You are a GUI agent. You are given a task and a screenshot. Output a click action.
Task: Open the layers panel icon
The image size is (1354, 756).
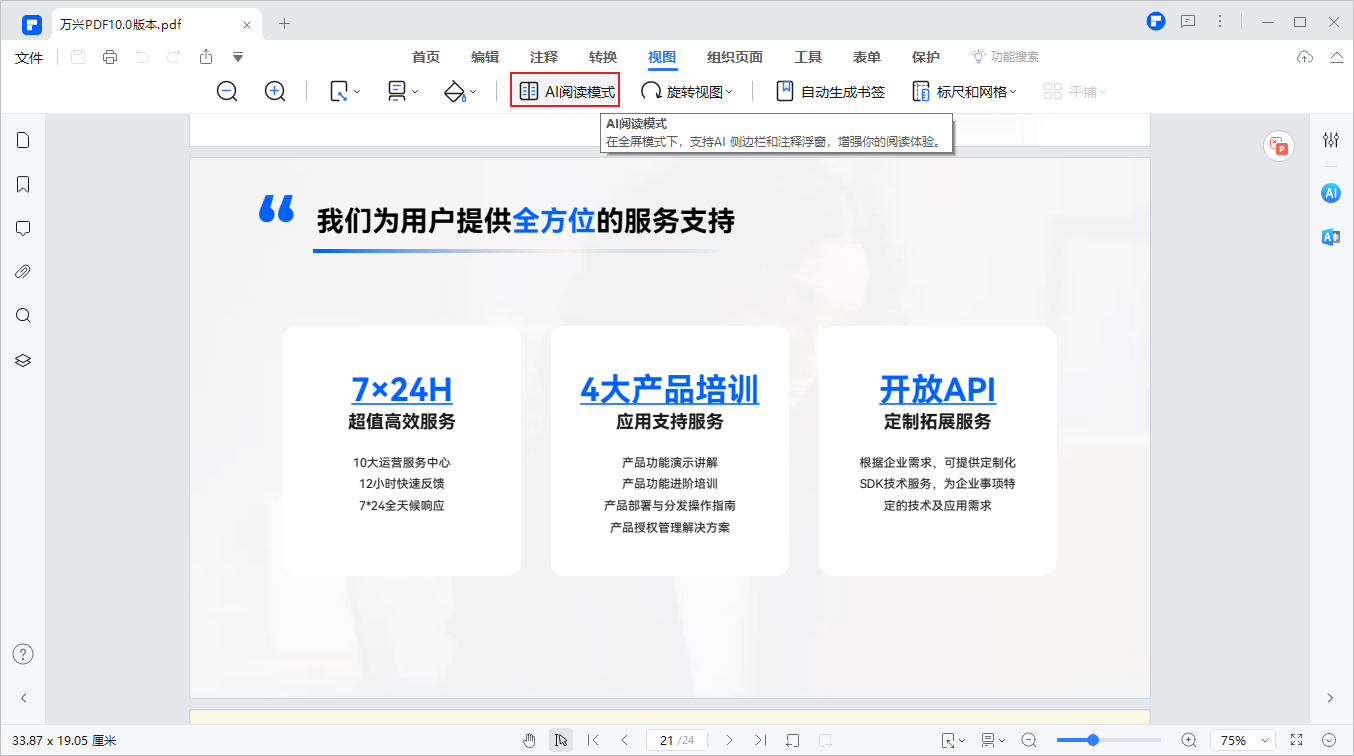23,360
